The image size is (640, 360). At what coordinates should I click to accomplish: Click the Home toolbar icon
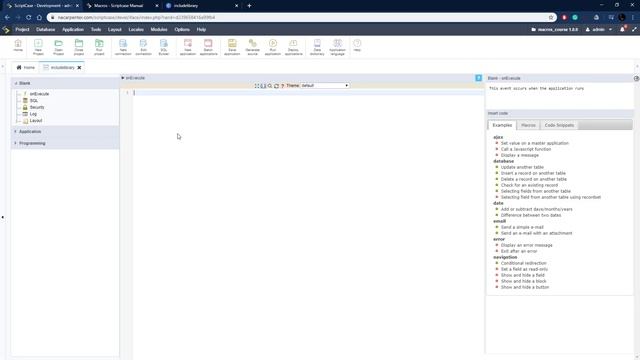coord(18,46)
